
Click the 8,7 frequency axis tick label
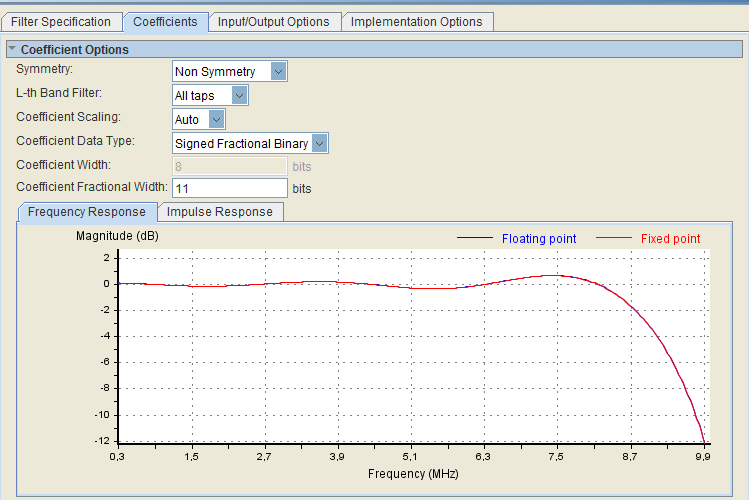(x=630, y=457)
